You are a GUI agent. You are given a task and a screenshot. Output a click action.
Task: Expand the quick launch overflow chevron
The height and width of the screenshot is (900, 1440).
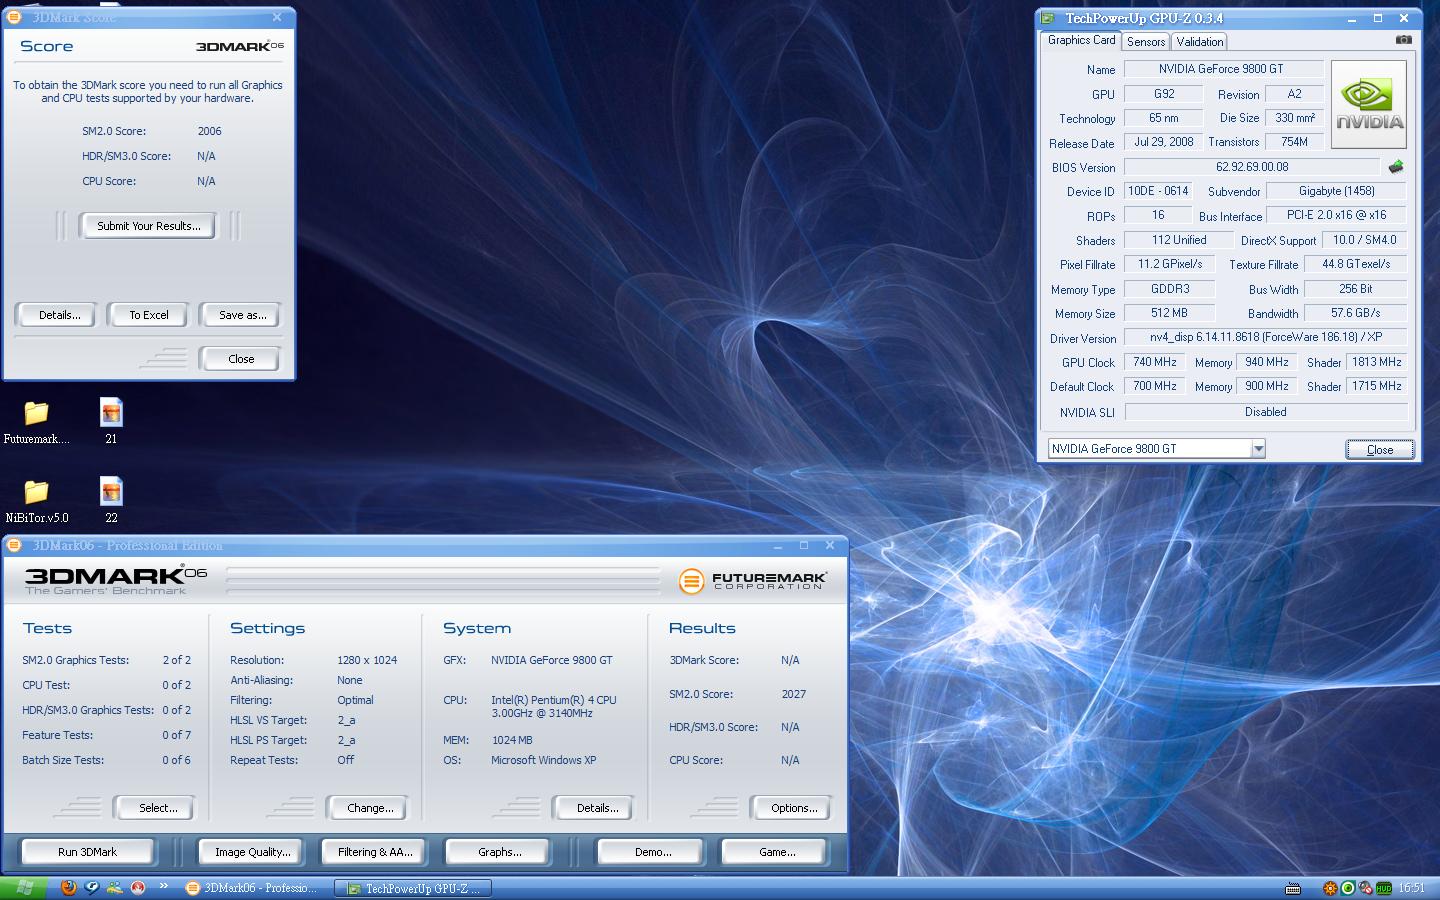tap(163, 886)
